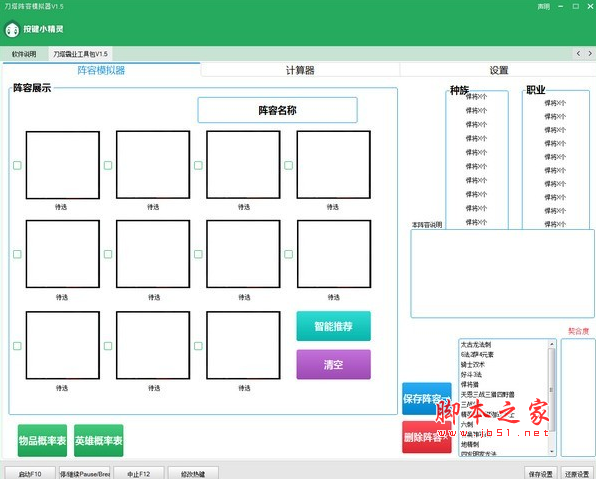The width and height of the screenshot is (596, 479).
Task: Click the 按键小精灵 logo icon
Action: click(x=12, y=29)
